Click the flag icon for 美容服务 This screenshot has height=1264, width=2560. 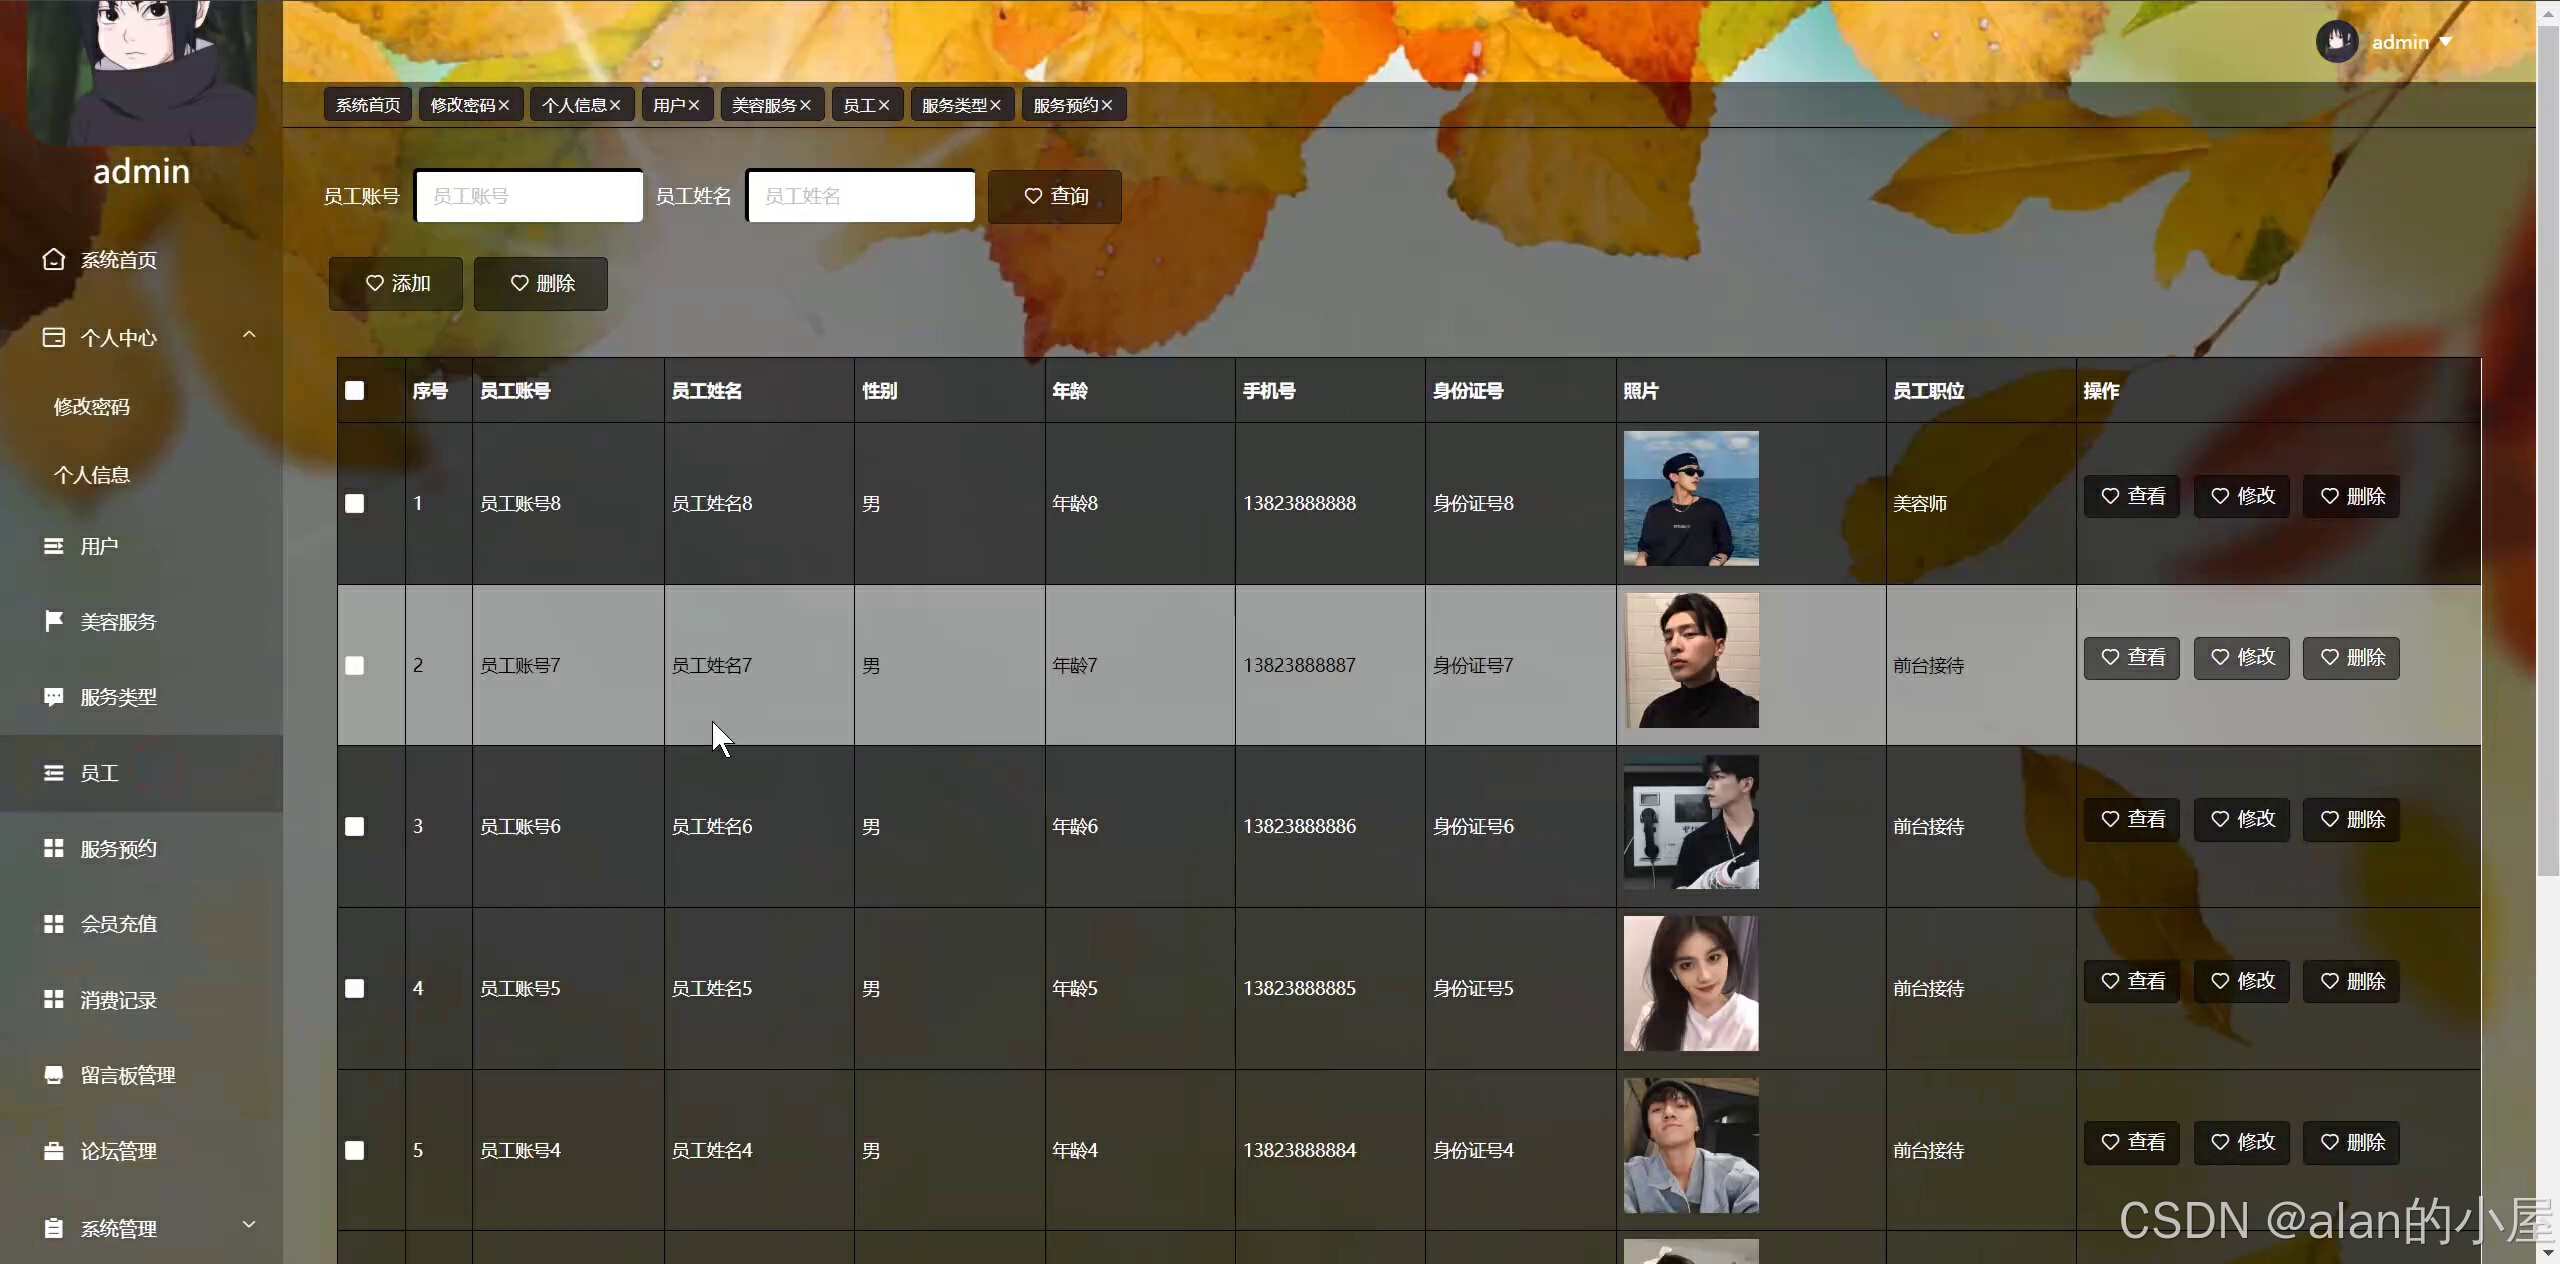click(x=54, y=621)
